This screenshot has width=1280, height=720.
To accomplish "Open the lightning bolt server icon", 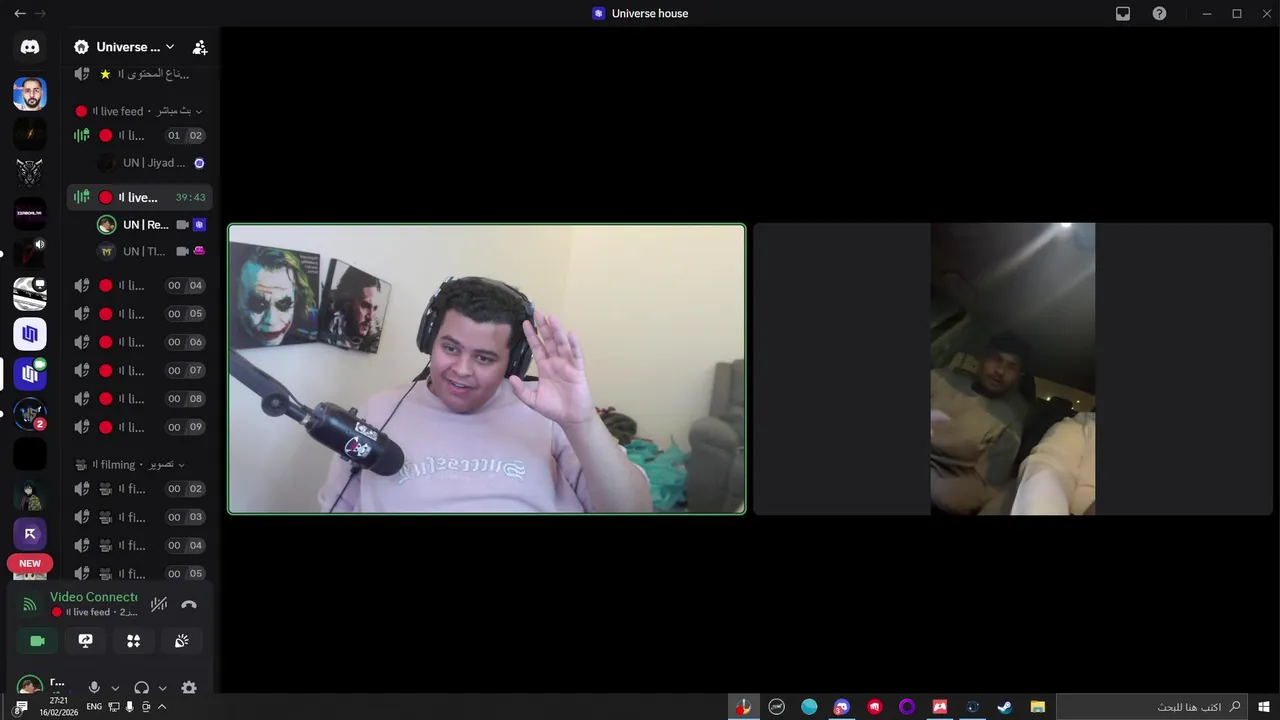I will 30,134.
